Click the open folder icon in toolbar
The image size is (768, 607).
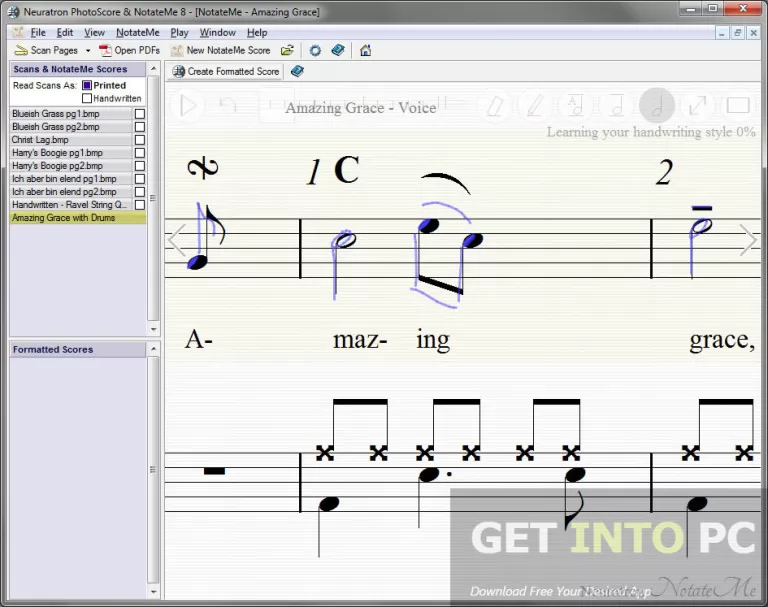coord(288,50)
